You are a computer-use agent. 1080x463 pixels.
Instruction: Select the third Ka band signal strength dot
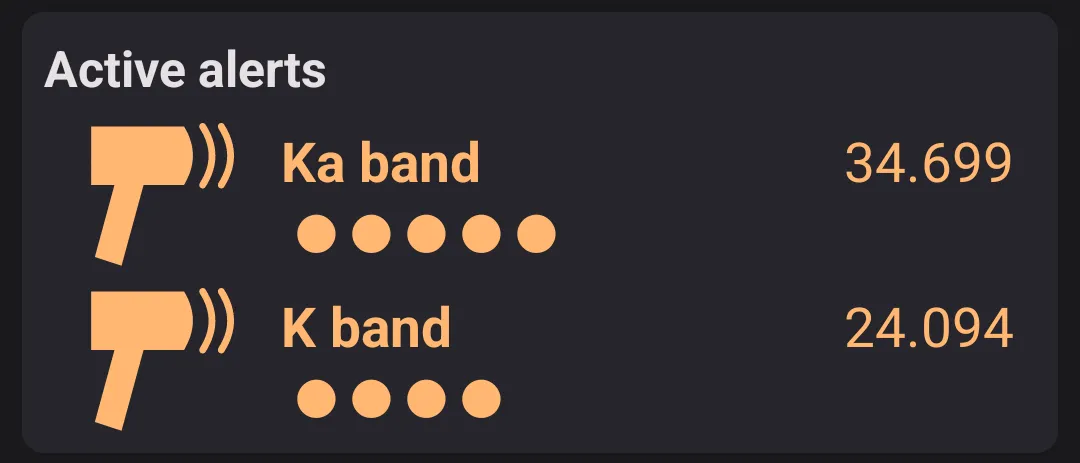click(x=426, y=234)
